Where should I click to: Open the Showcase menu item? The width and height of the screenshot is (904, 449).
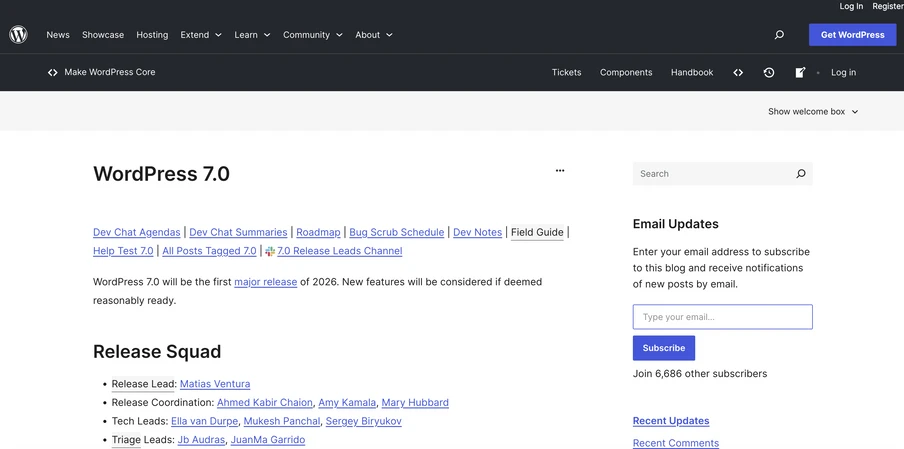pyautogui.click(x=103, y=35)
